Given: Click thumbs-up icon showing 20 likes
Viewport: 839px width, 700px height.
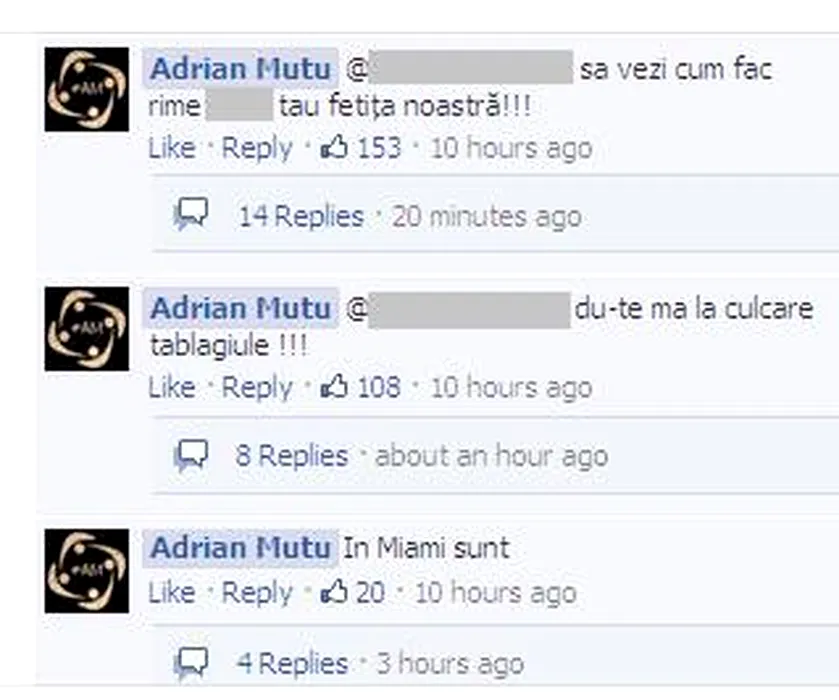Looking at the screenshot, I should coord(334,592).
